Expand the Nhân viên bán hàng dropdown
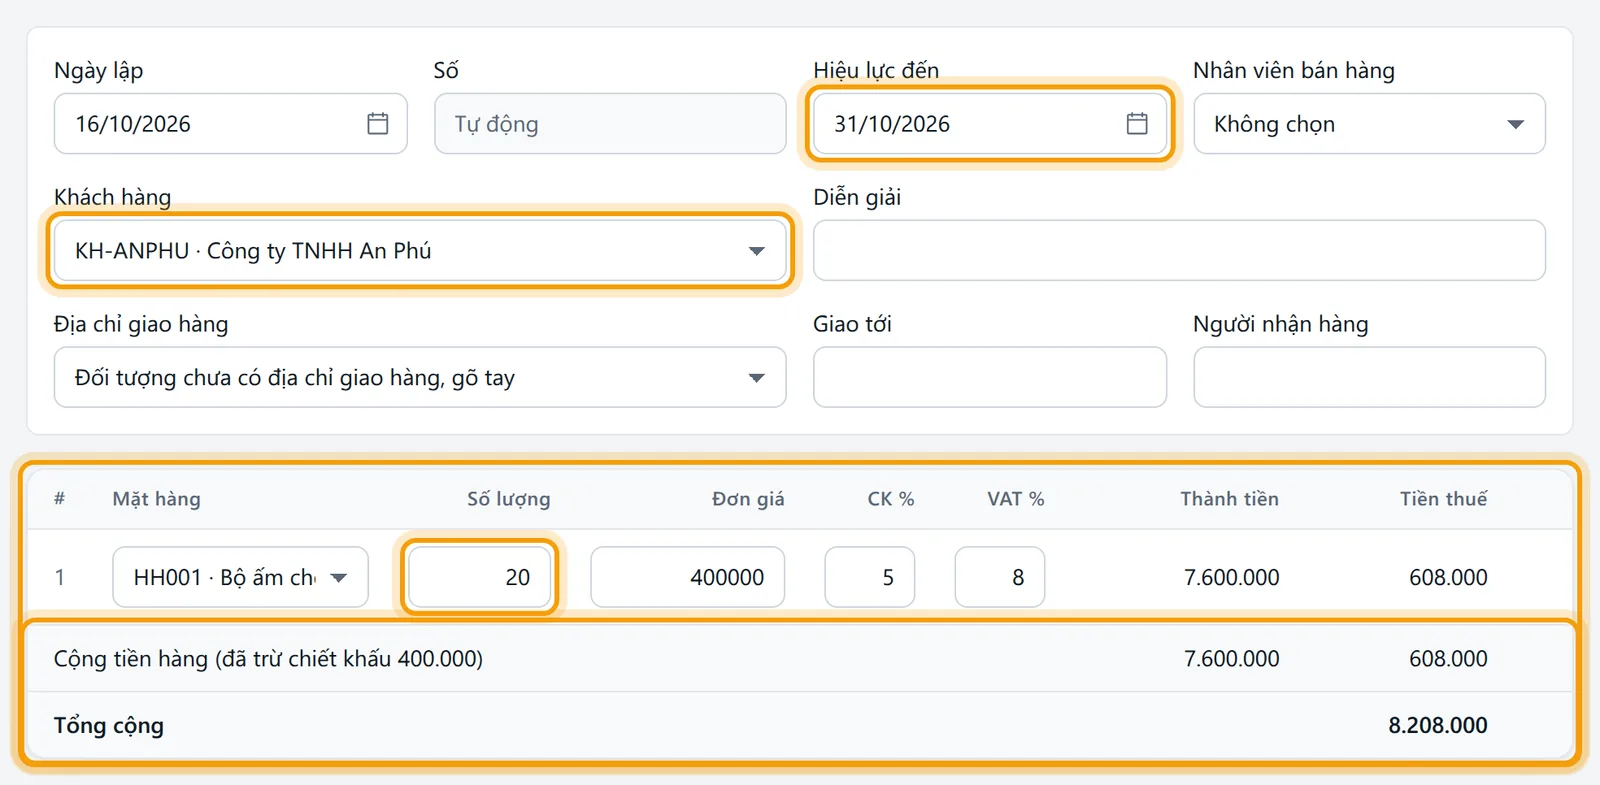The height and width of the screenshot is (785, 1600). [1515, 124]
